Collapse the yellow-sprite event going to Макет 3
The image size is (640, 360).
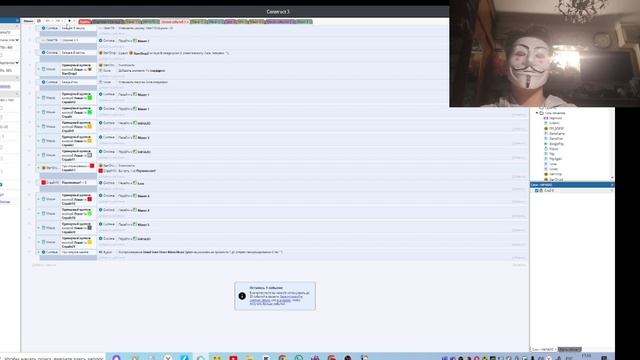[38, 141]
